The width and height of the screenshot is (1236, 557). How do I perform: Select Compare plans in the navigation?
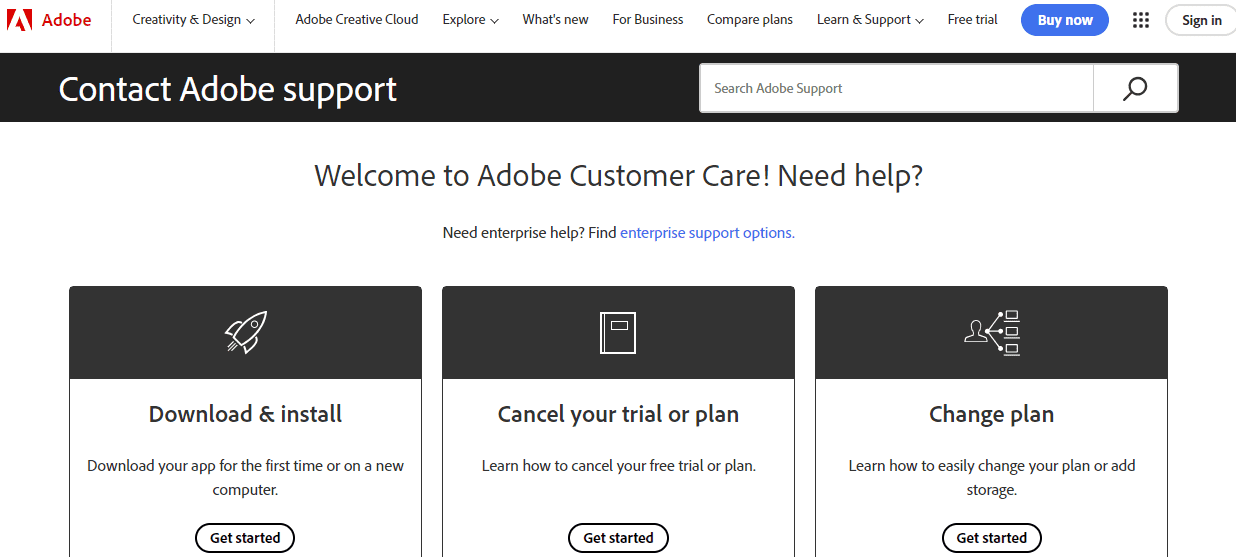(x=750, y=20)
